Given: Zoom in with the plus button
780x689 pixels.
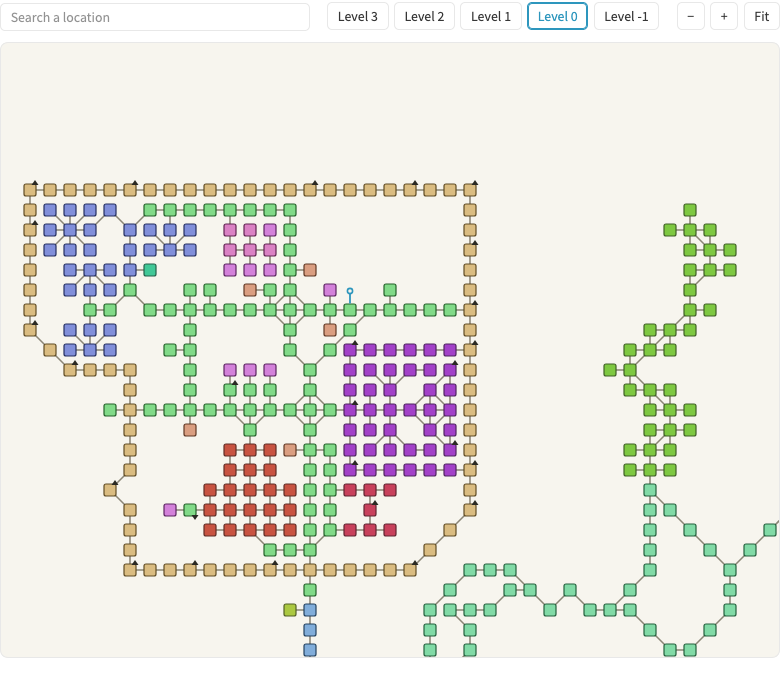Looking at the screenshot, I should click(x=724, y=16).
